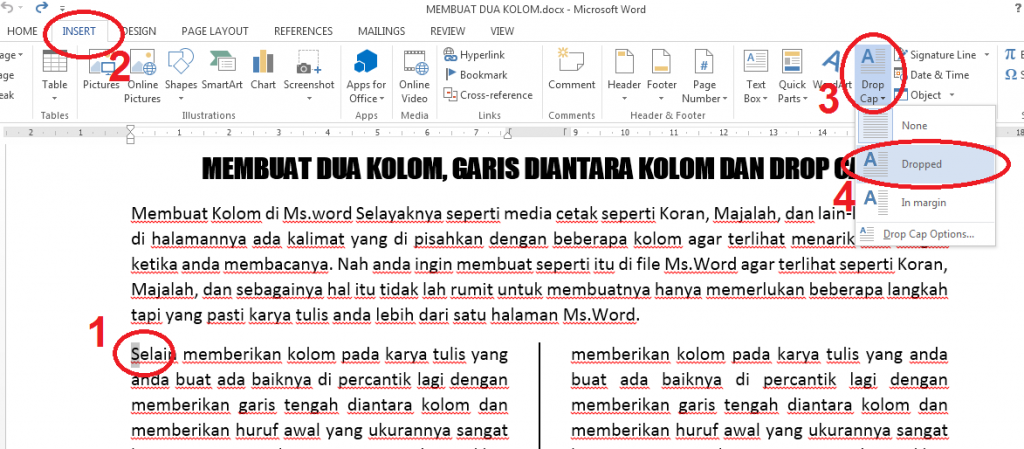Screen dimensions: 1024x449
Task: Insert a Signature Line
Action: click(x=936, y=55)
